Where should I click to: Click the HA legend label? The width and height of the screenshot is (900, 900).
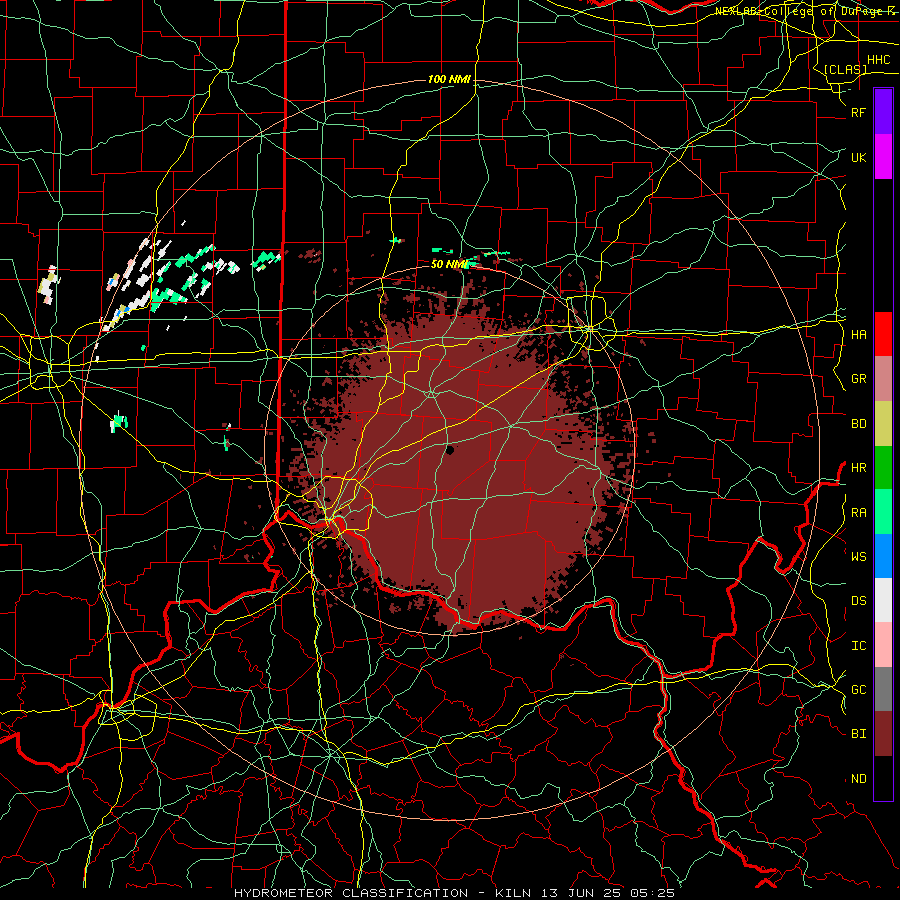[858, 335]
